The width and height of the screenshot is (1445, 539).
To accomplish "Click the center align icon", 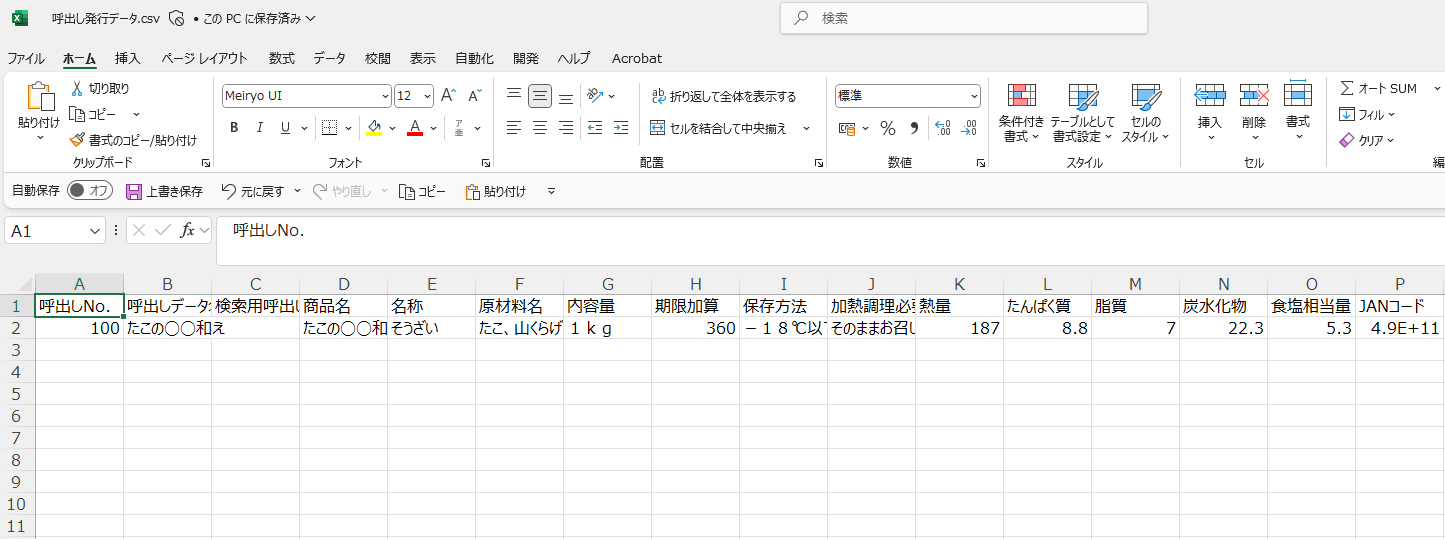I will point(540,128).
